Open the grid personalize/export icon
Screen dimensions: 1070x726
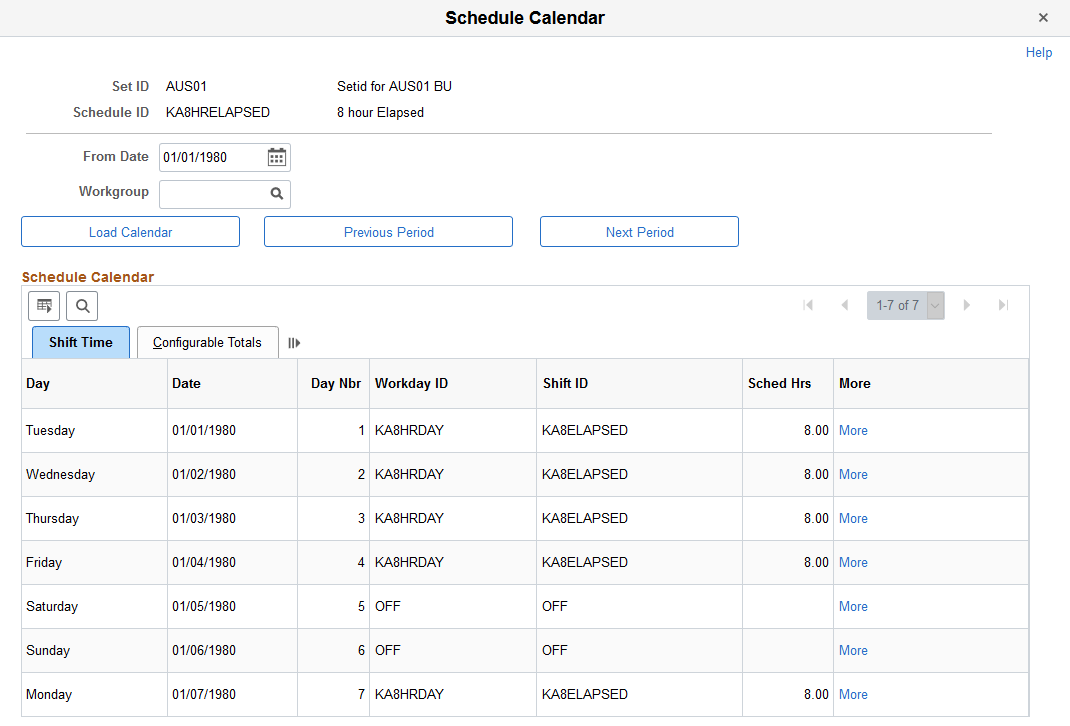(44, 306)
